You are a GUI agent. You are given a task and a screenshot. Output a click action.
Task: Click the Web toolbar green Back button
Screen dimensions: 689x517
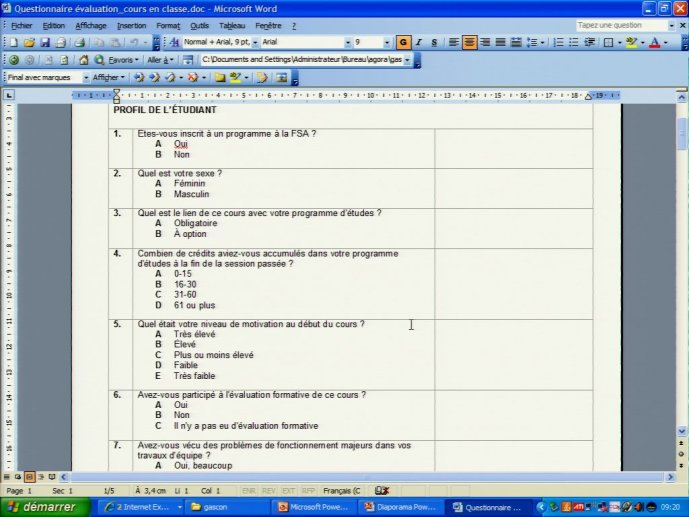pos(14,60)
